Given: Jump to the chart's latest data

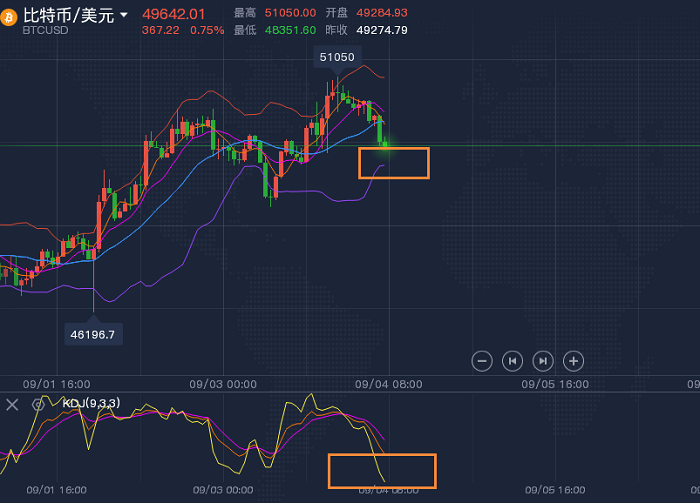Looking at the screenshot, I should [543, 360].
